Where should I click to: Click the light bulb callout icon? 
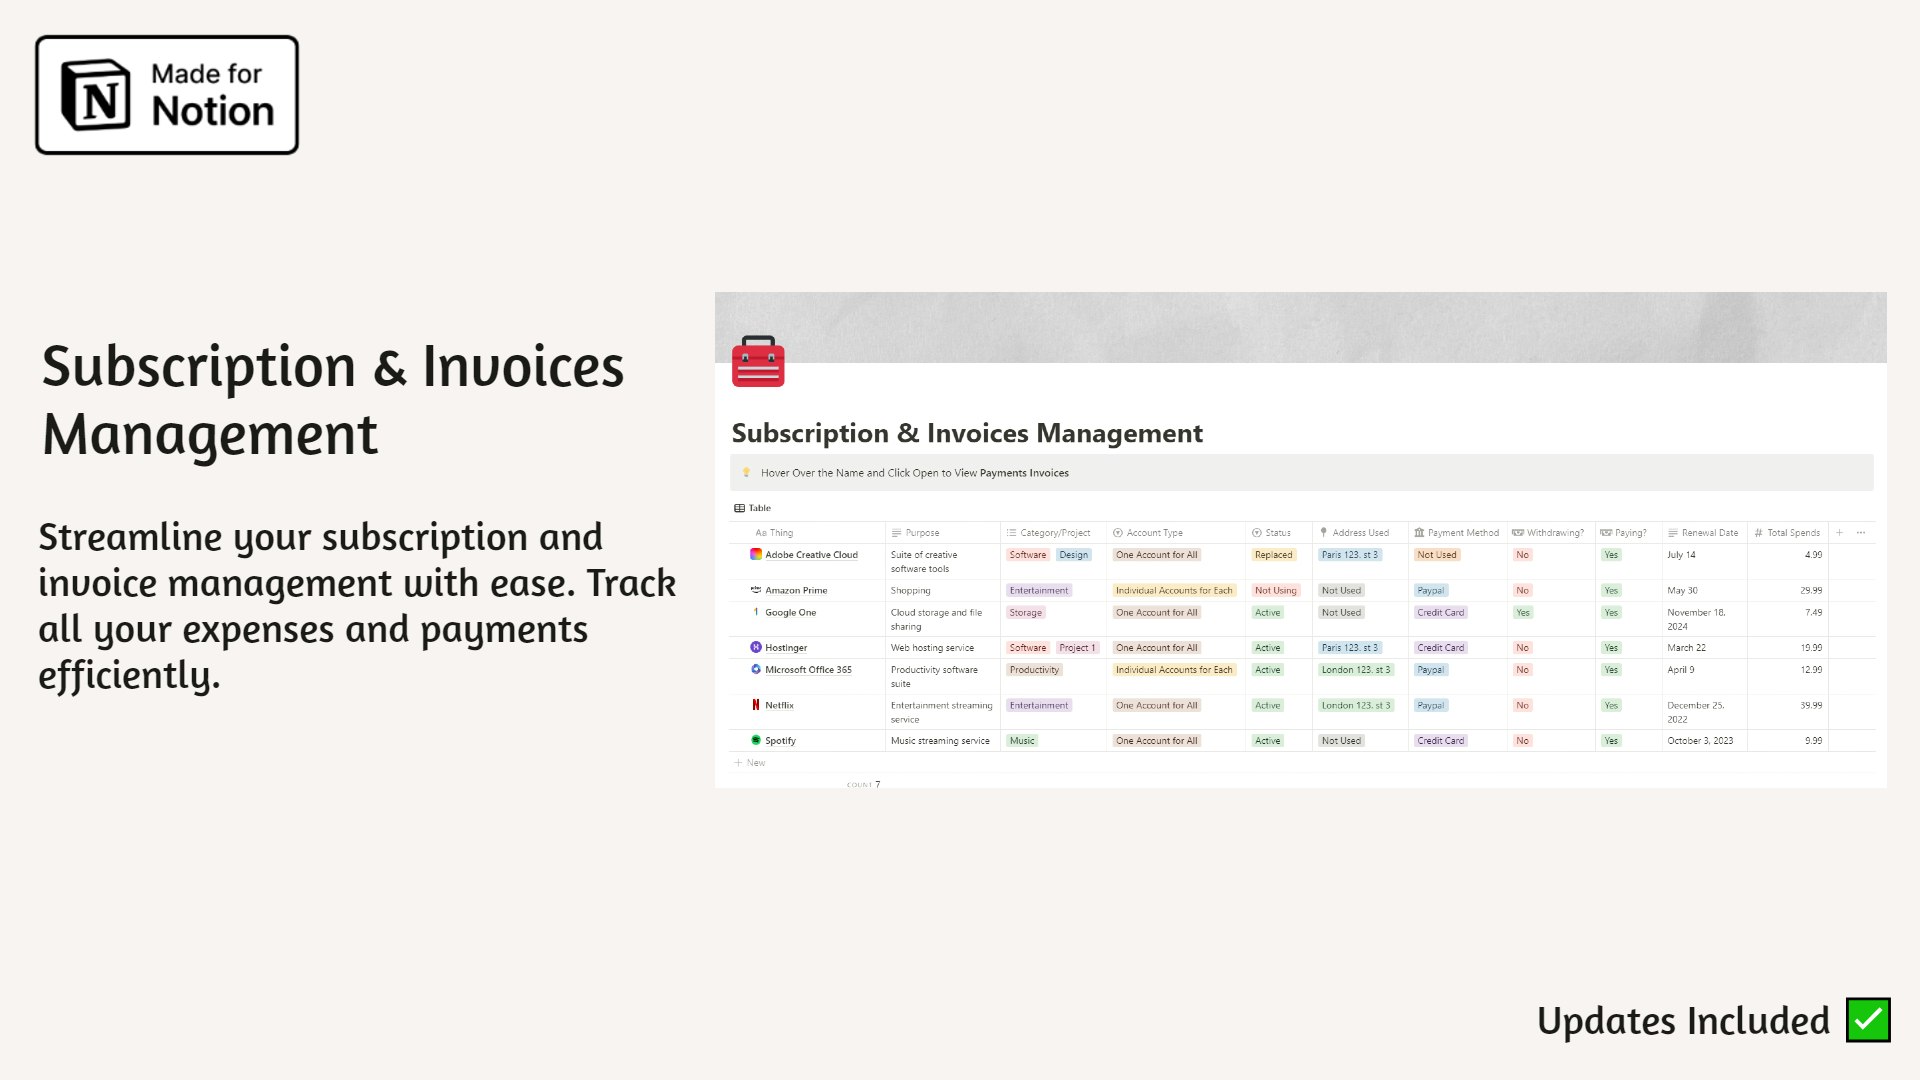(746, 473)
